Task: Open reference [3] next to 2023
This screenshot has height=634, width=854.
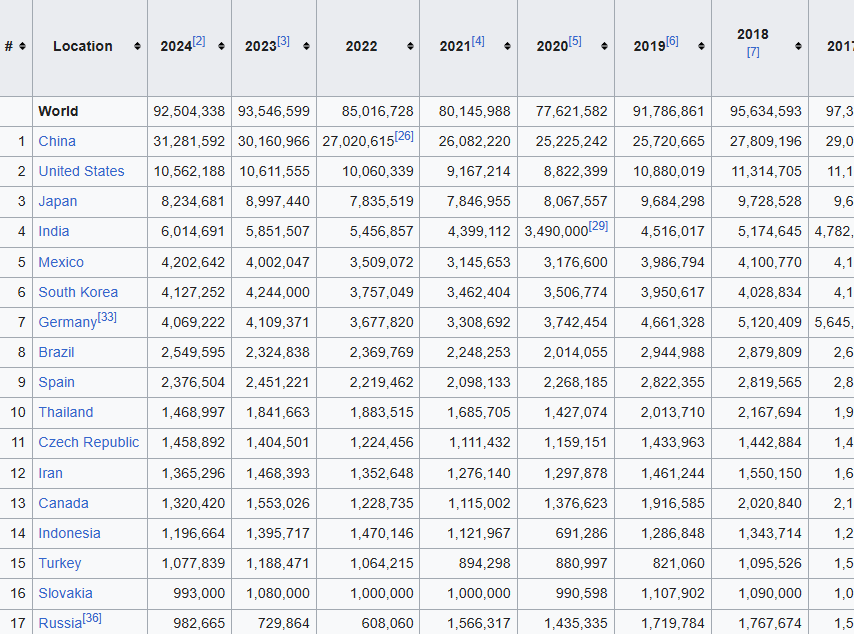Action: [x=283, y=41]
